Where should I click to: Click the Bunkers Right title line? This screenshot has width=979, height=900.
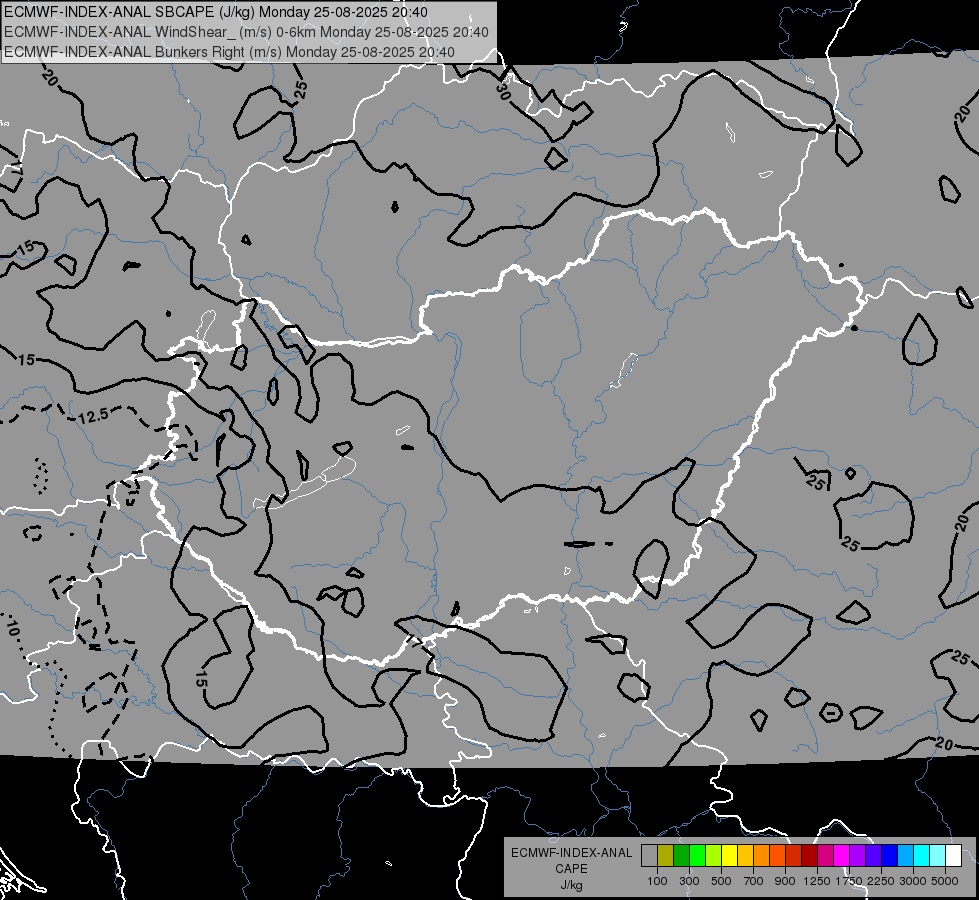click(x=229, y=52)
